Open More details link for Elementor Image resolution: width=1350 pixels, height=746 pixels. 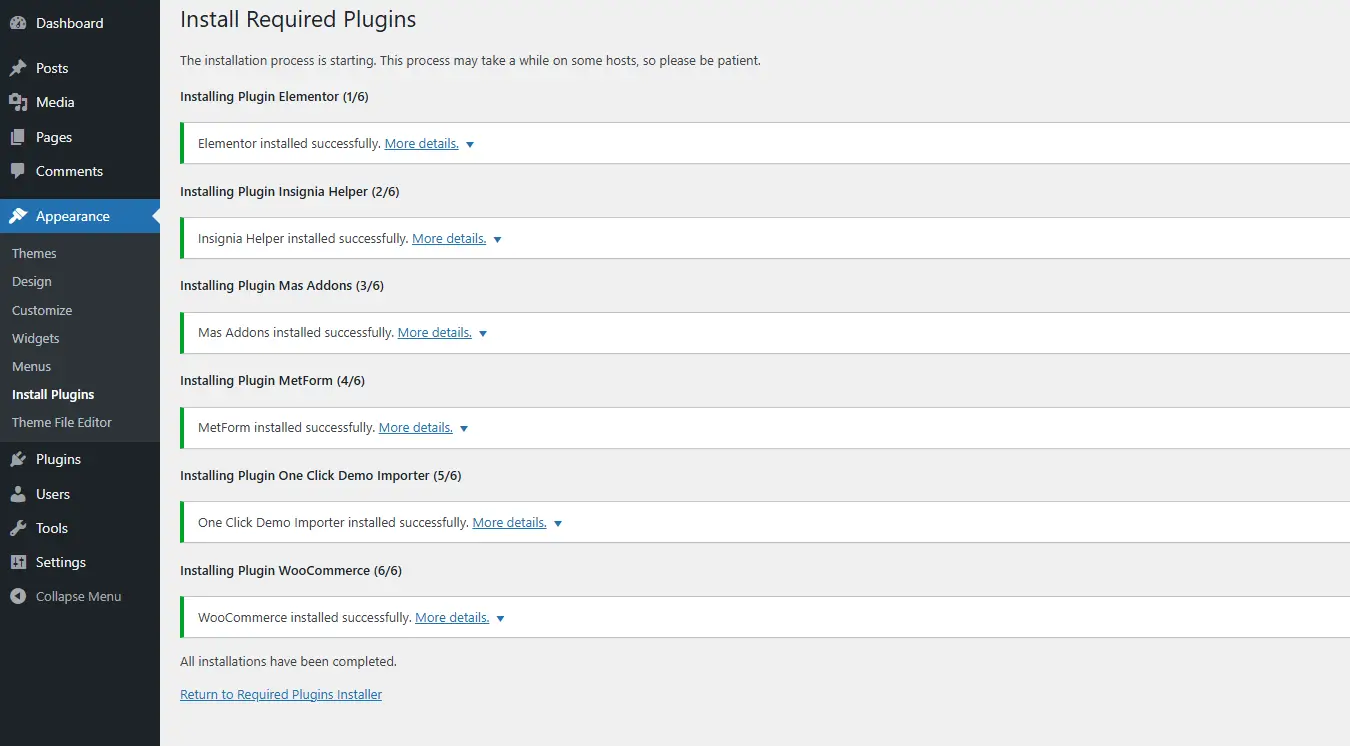click(422, 143)
